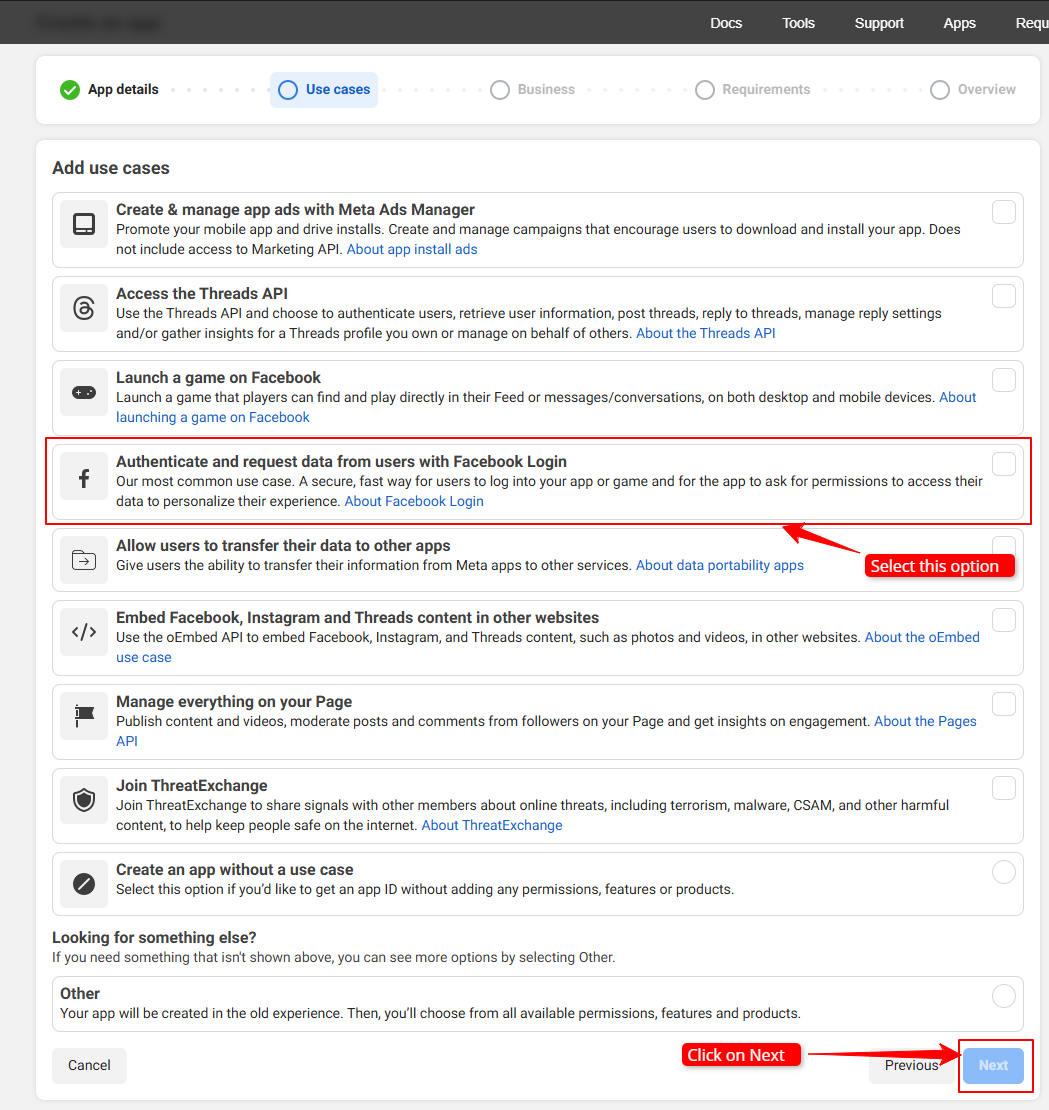Screen dimensions: 1049x1110
Task: Open About app install ads link
Action: tap(412, 249)
